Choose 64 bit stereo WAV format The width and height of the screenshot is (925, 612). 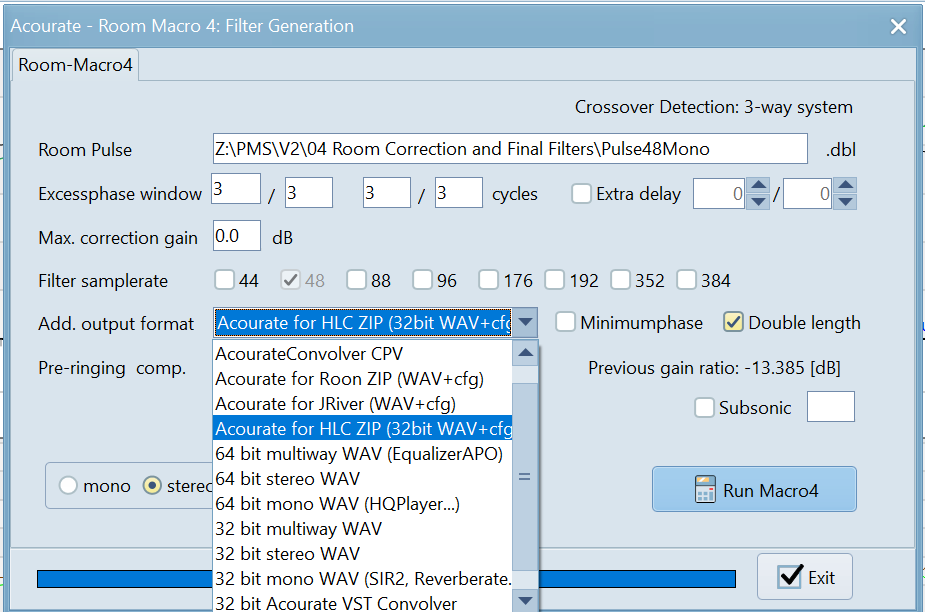[x=362, y=479]
